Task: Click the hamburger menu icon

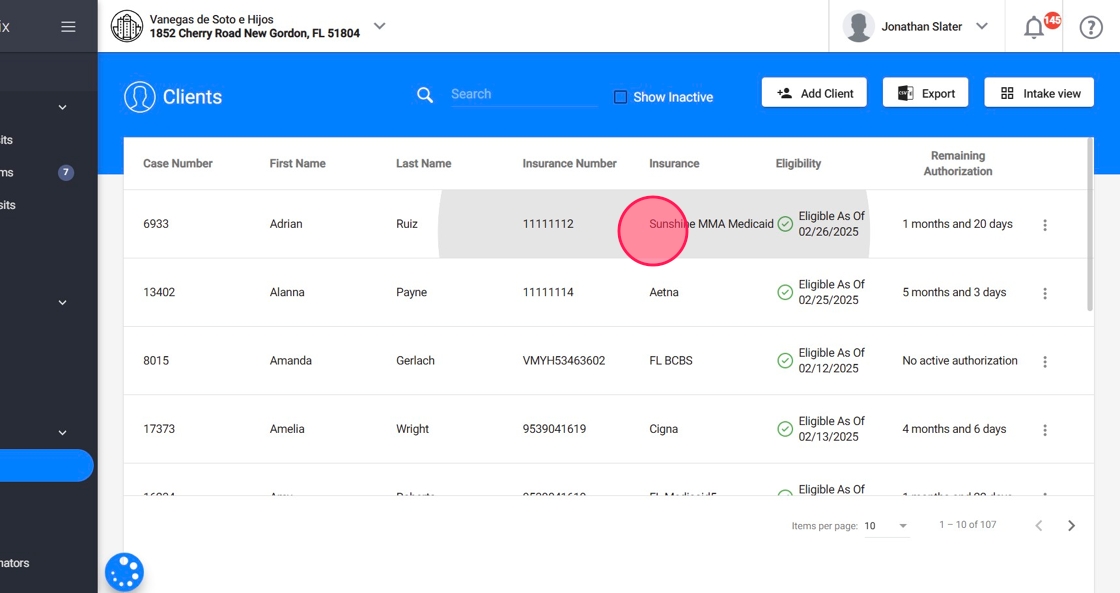Action: click(68, 27)
